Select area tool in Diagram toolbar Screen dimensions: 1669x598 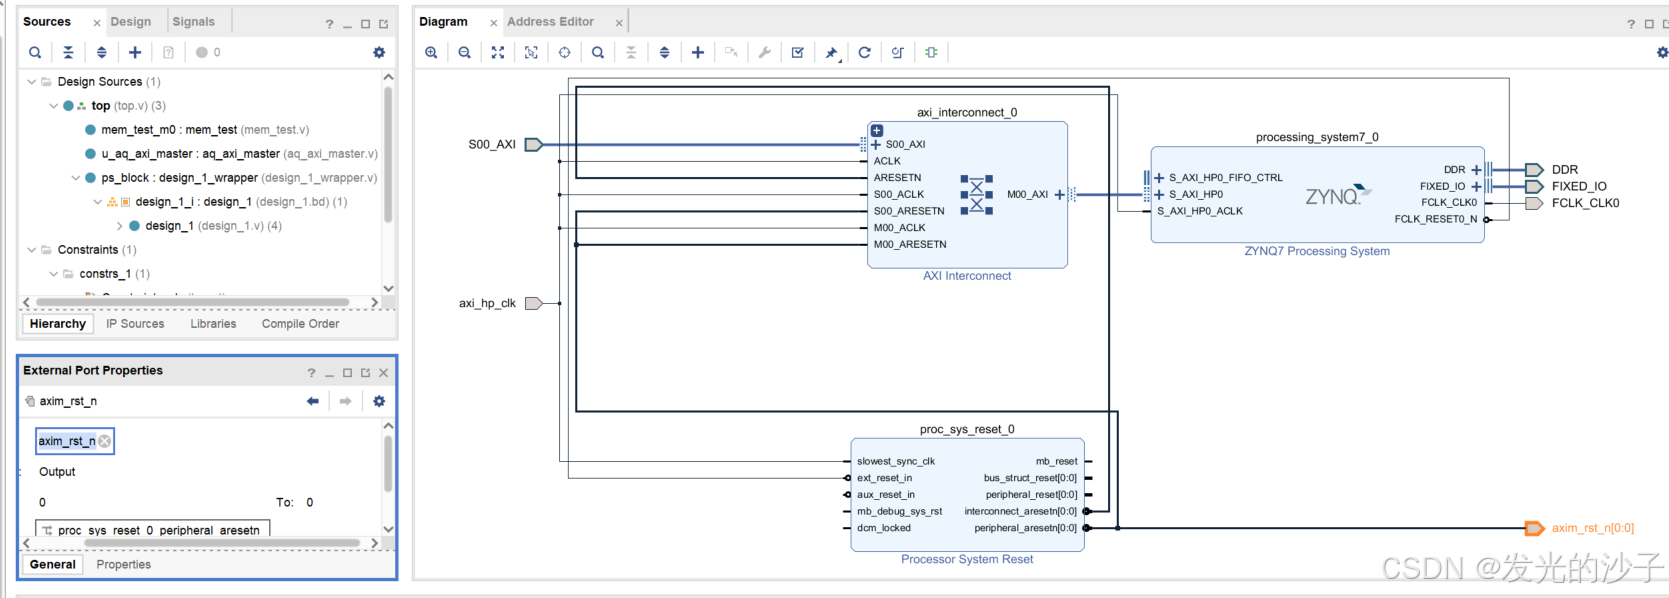click(x=531, y=52)
